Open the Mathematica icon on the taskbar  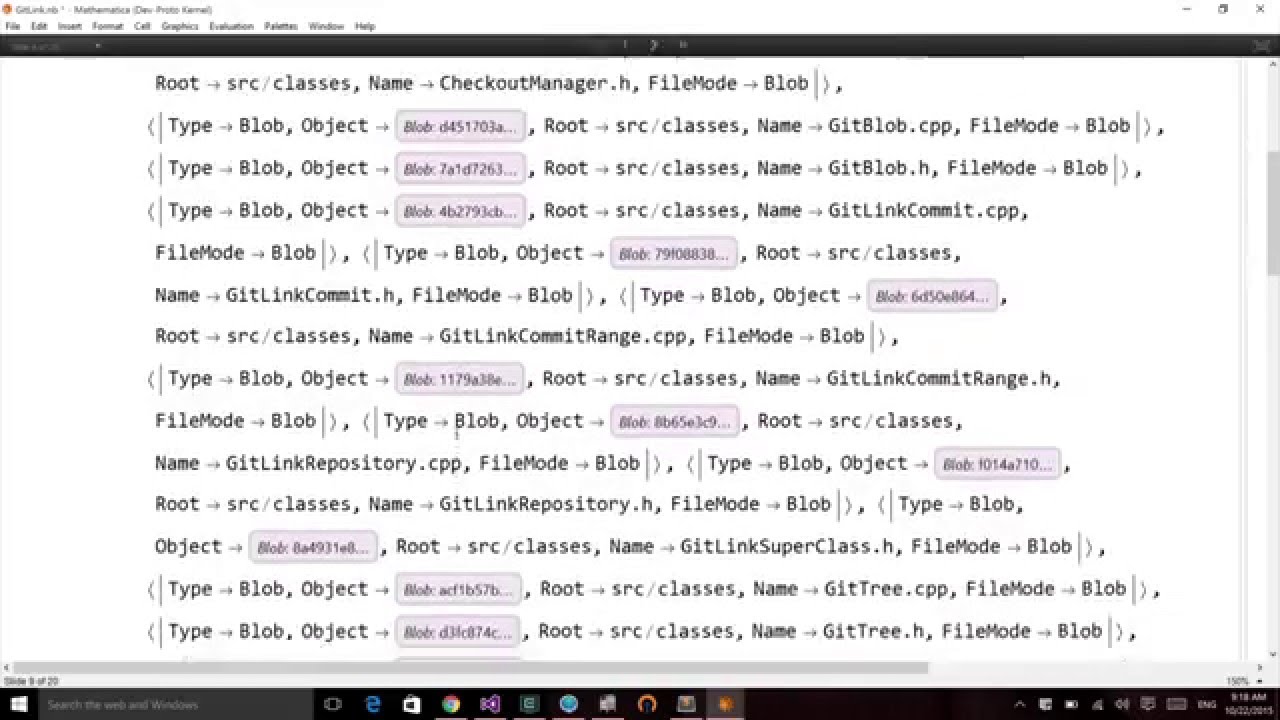[725, 704]
